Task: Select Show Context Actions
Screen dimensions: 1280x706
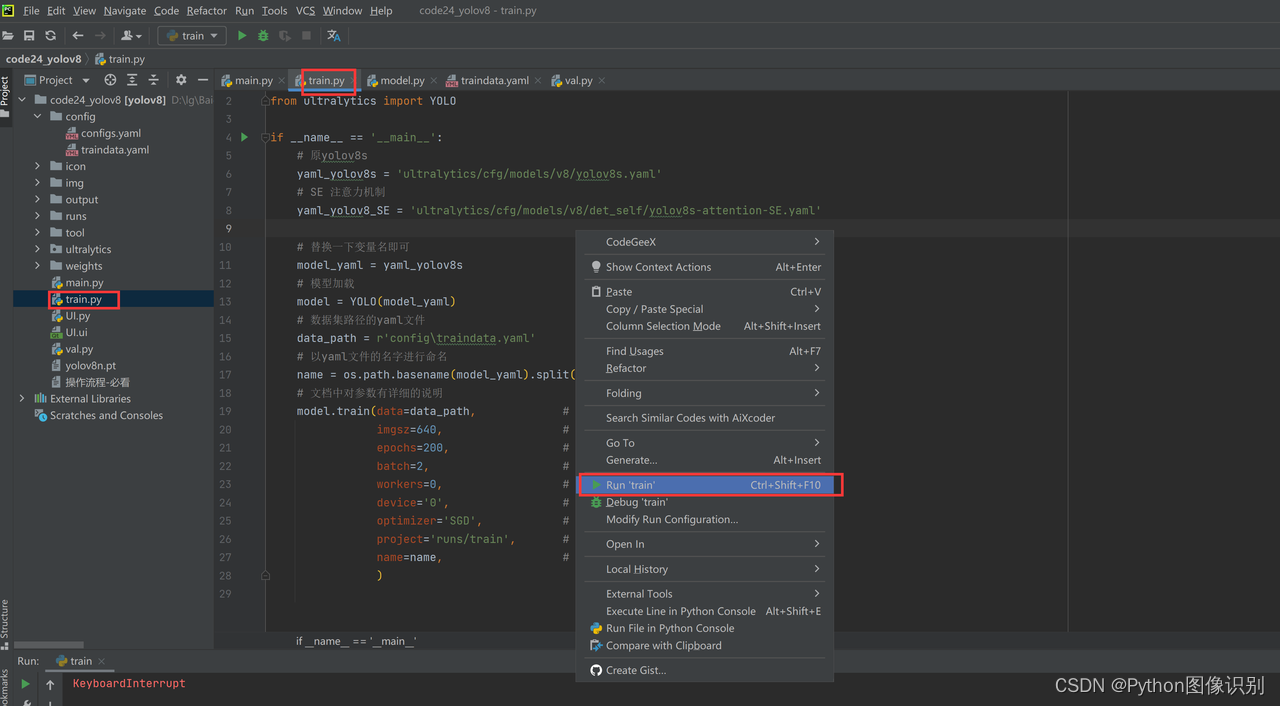Action: 705,267
